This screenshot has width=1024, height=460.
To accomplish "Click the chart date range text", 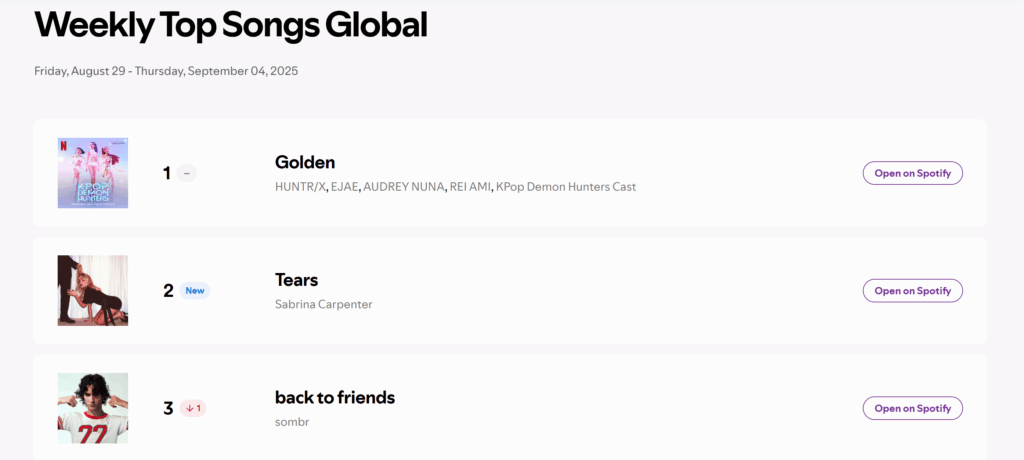I will pos(166,71).
